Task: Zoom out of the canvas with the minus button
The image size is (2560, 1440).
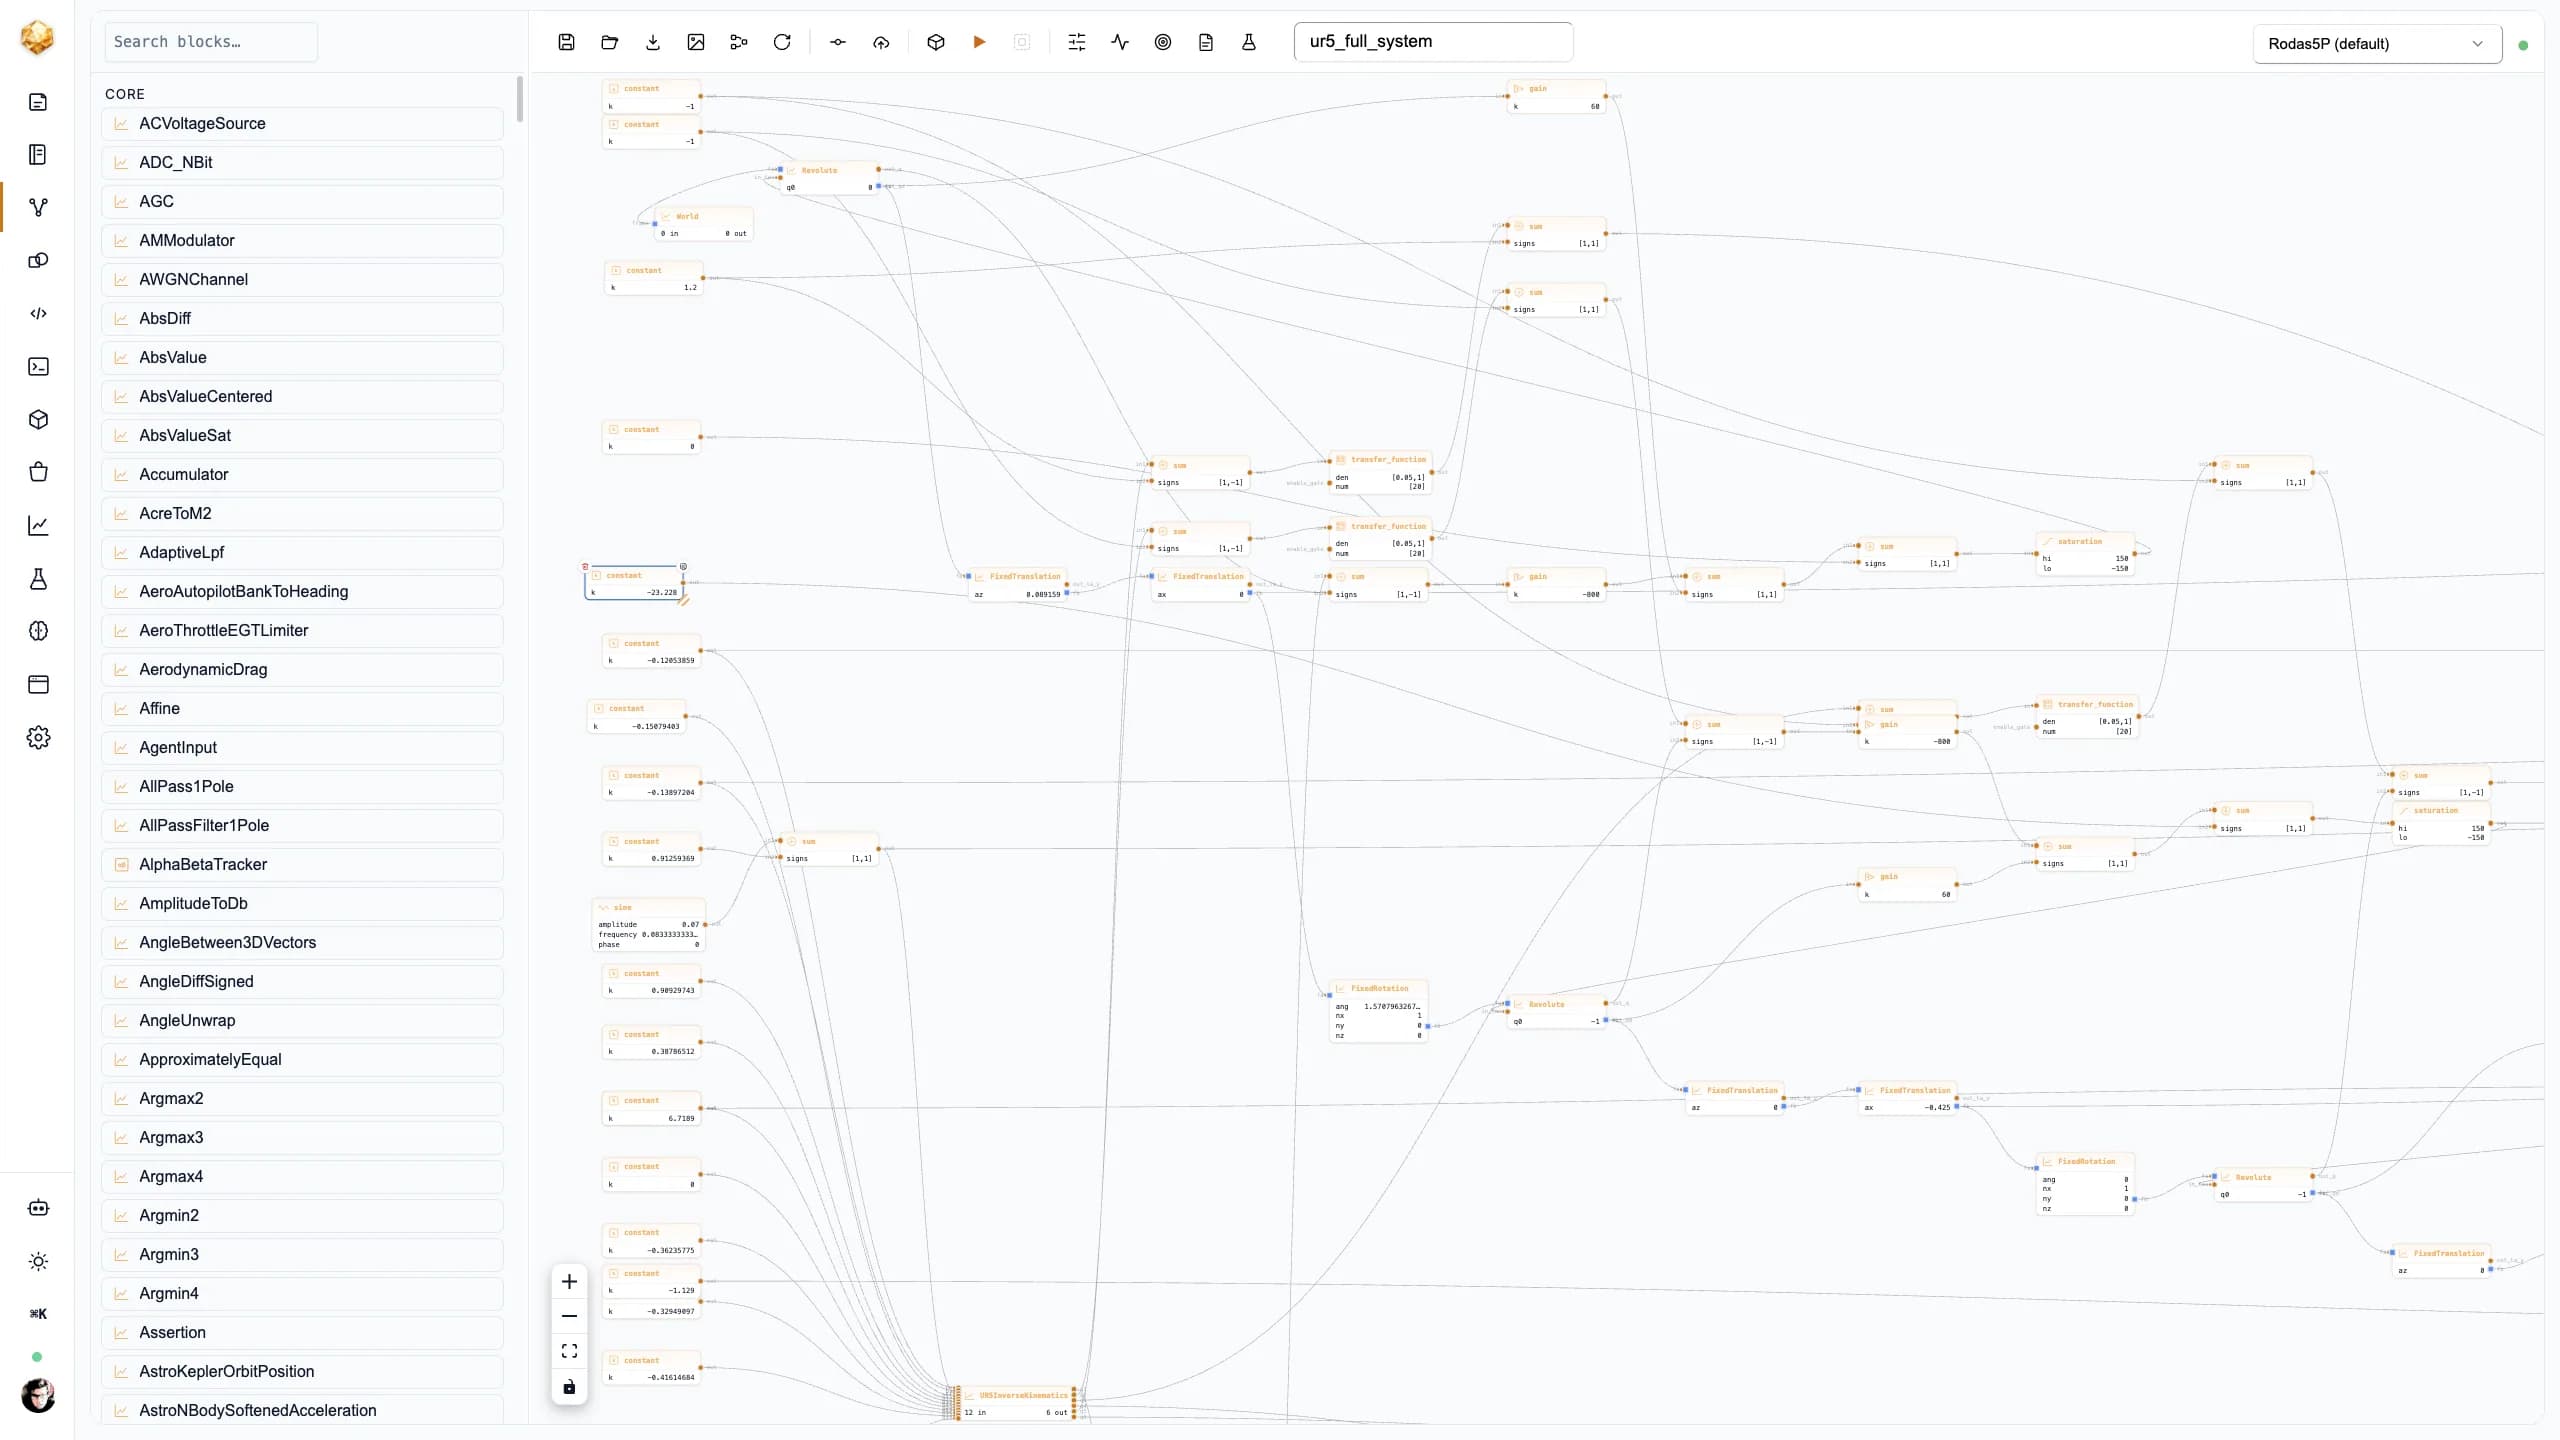Action: [569, 1316]
